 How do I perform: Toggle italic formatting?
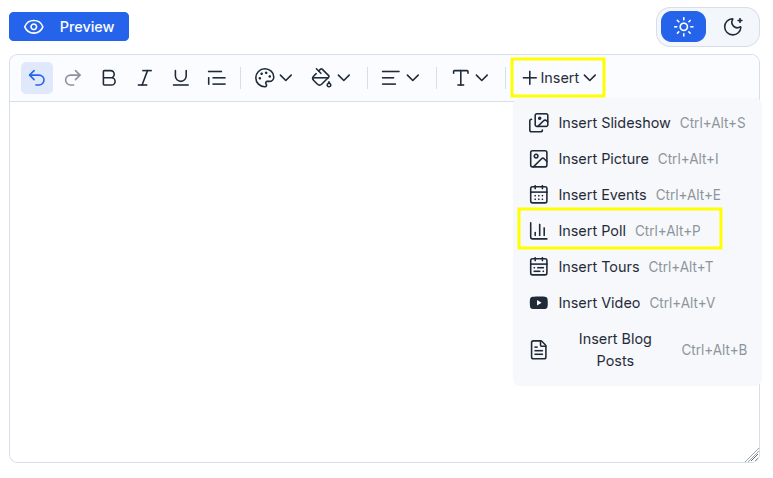(x=144, y=78)
